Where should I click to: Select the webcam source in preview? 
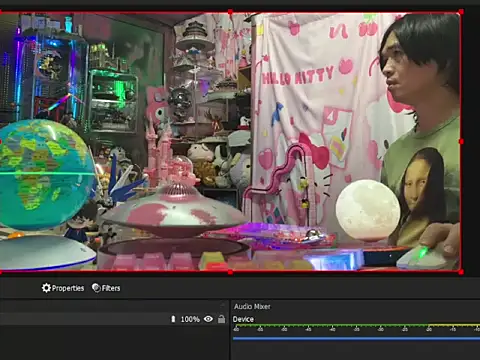pos(230,142)
